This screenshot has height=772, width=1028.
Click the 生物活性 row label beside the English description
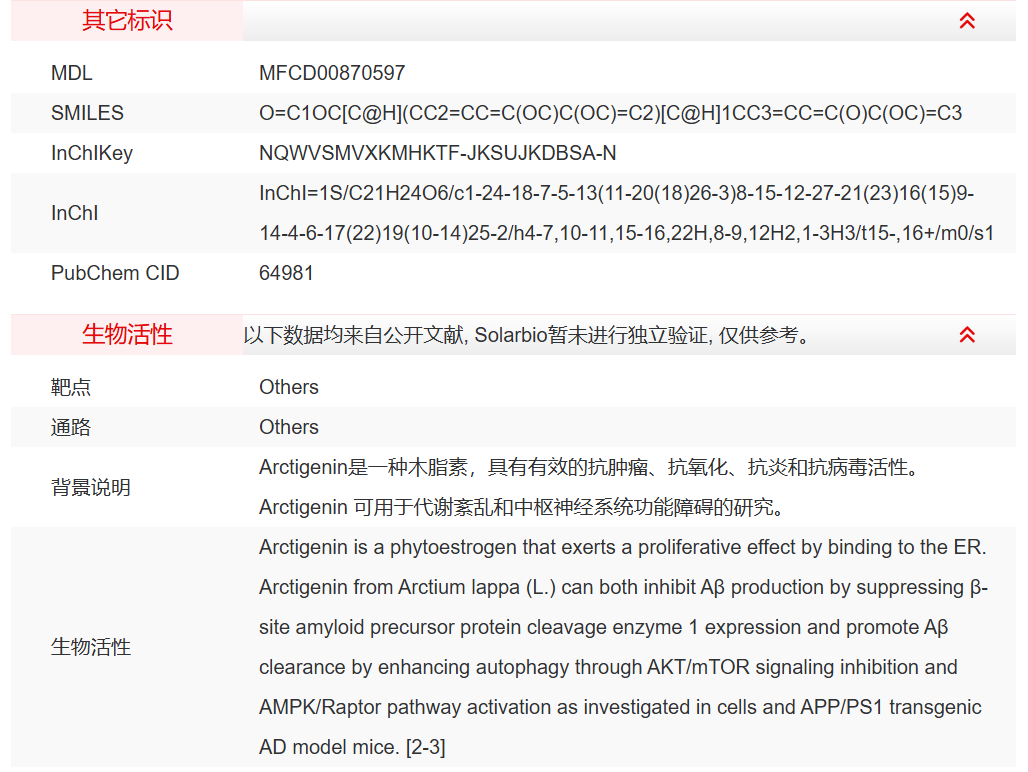91,647
